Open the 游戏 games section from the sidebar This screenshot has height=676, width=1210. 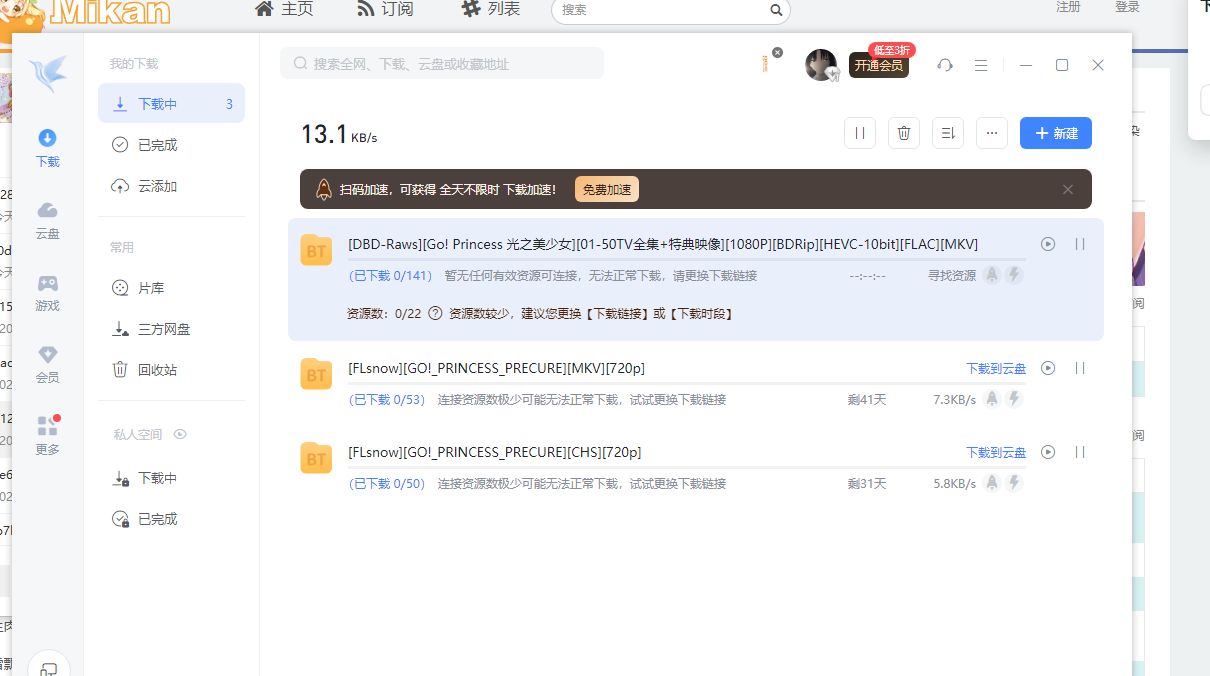(47, 291)
